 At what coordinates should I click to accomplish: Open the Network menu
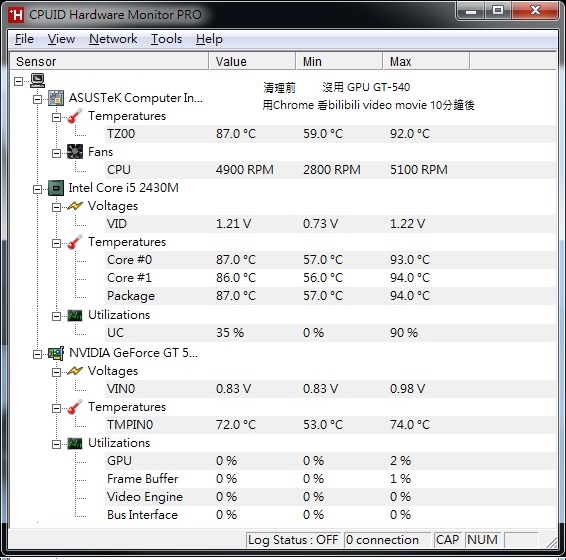(x=113, y=39)
